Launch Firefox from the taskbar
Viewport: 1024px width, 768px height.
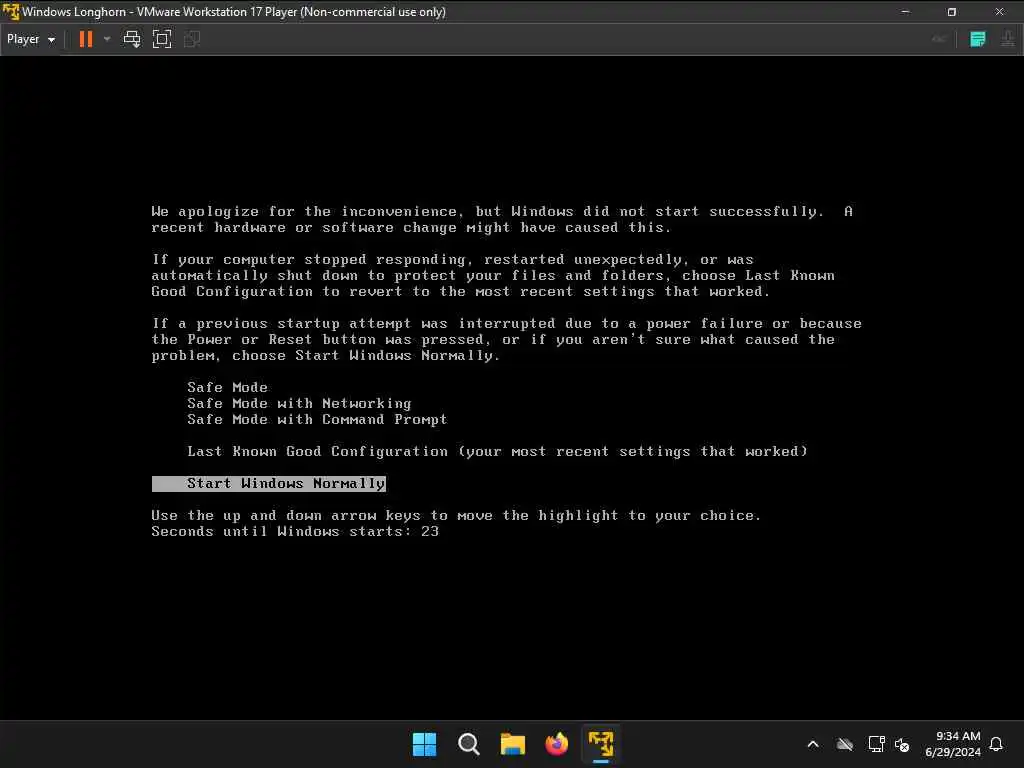556,744
